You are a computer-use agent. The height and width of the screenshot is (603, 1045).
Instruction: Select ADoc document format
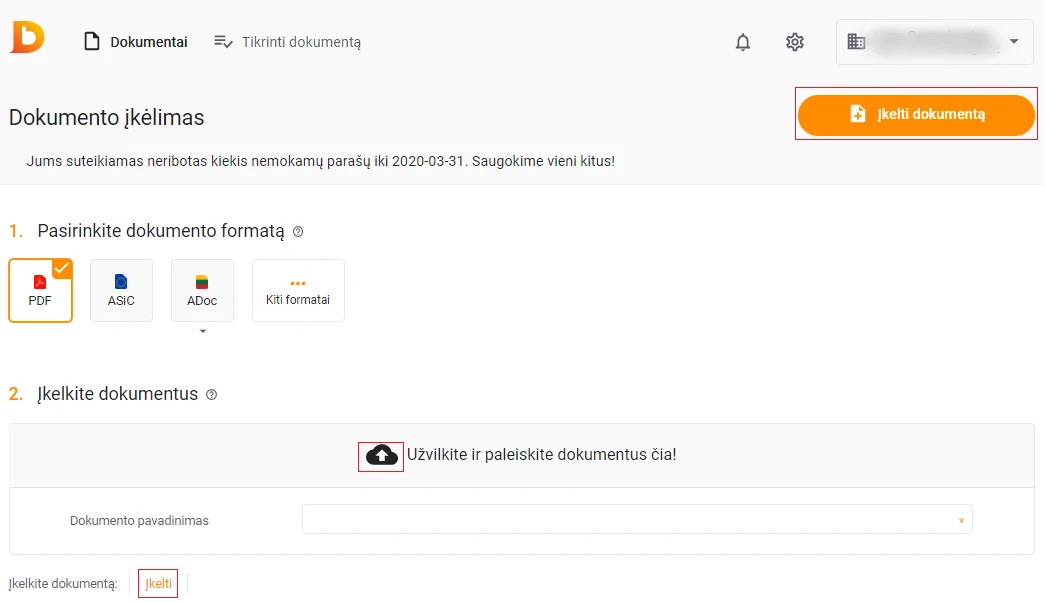coord(202,291)
